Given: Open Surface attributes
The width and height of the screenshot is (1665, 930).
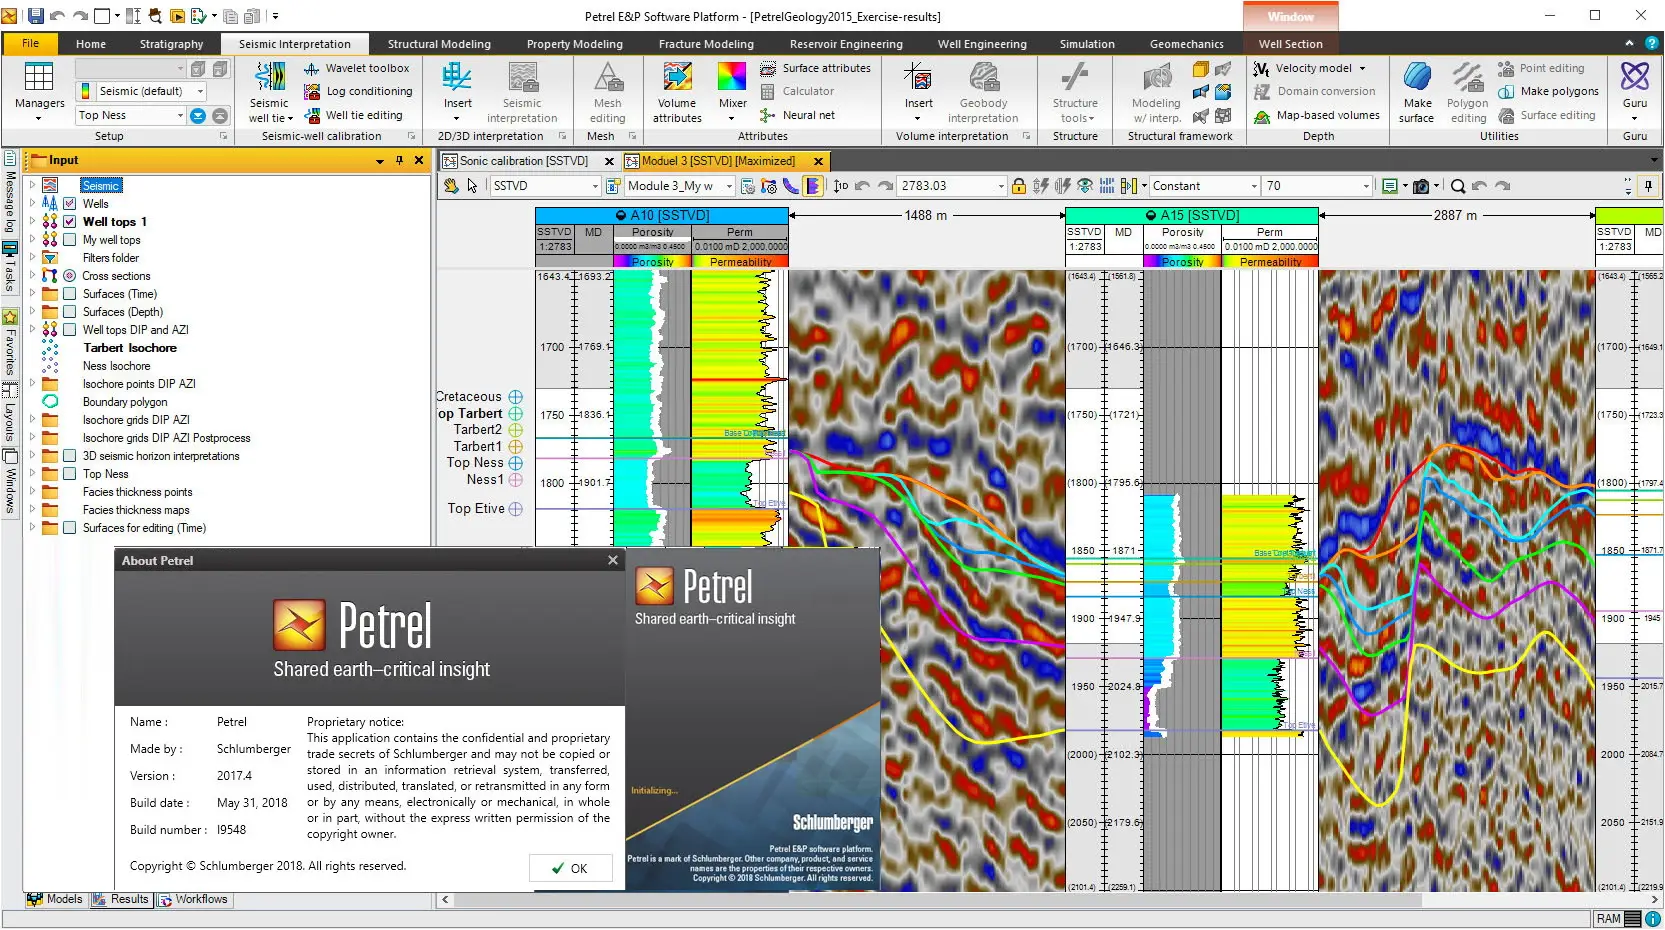Looking at the screenshot, I should click(816, 68).
